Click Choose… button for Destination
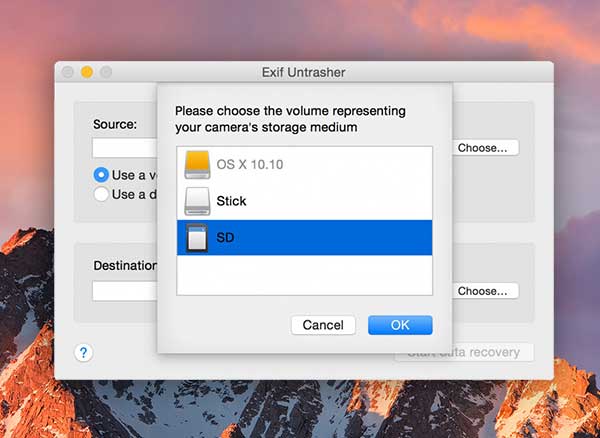Image resolution: width=600 pixels, height=438 pixels. coord(485,291)
